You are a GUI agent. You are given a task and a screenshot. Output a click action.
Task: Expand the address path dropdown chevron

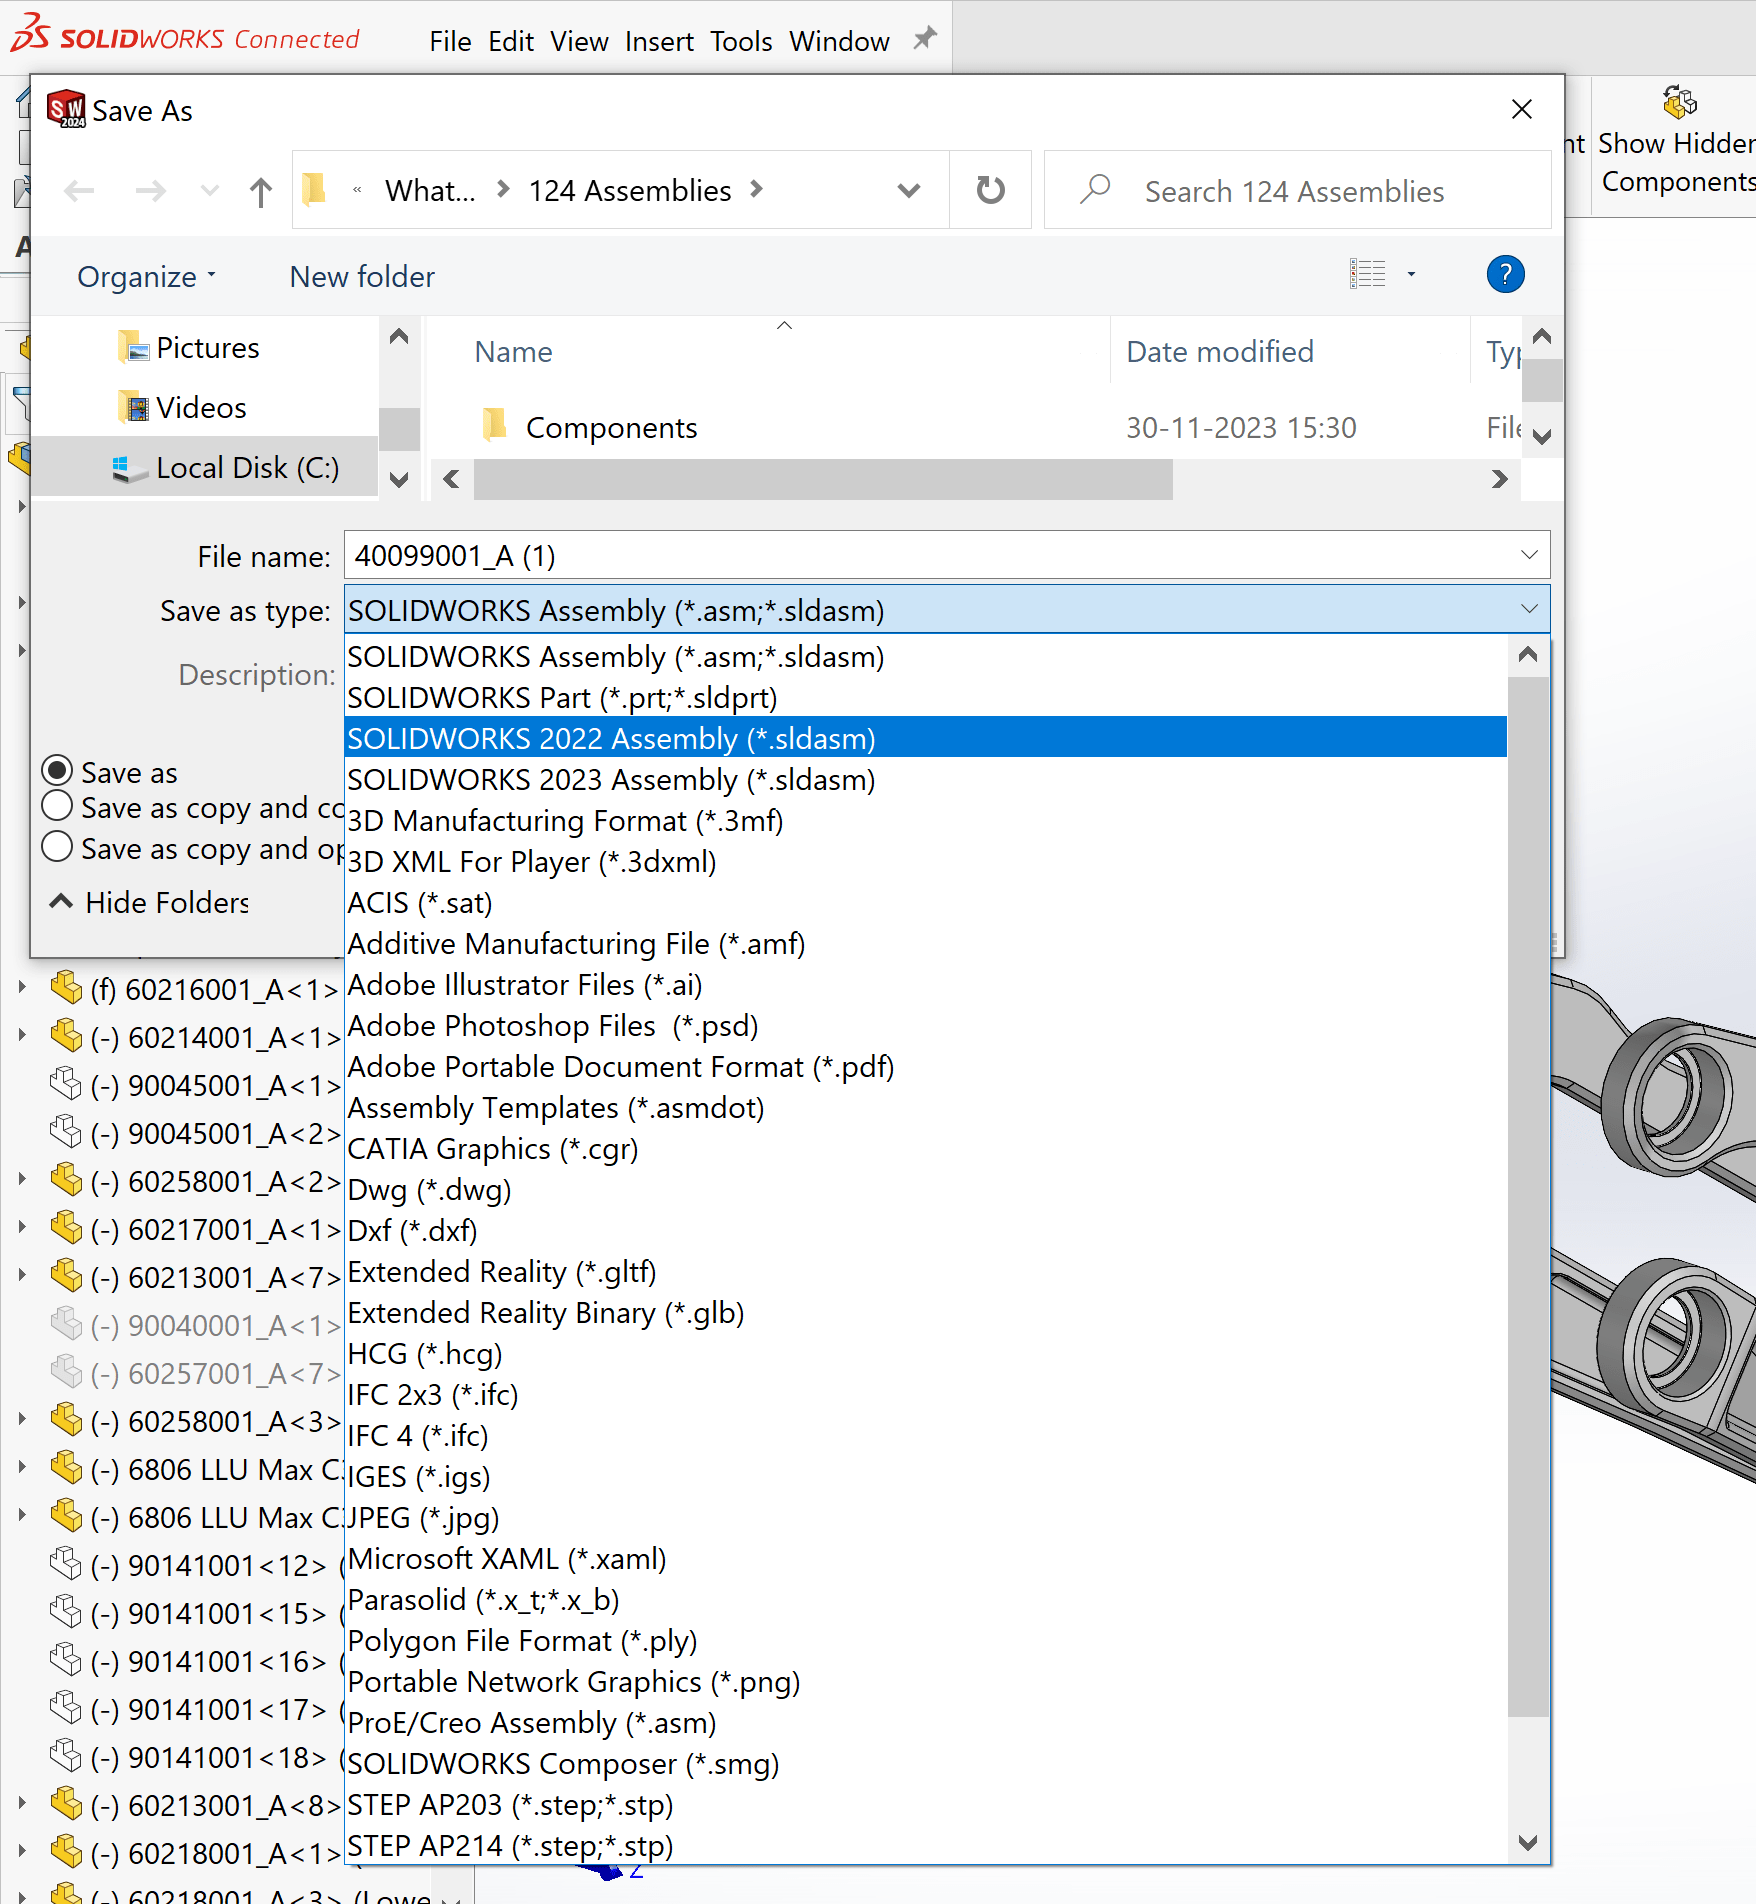pos(908,191)
